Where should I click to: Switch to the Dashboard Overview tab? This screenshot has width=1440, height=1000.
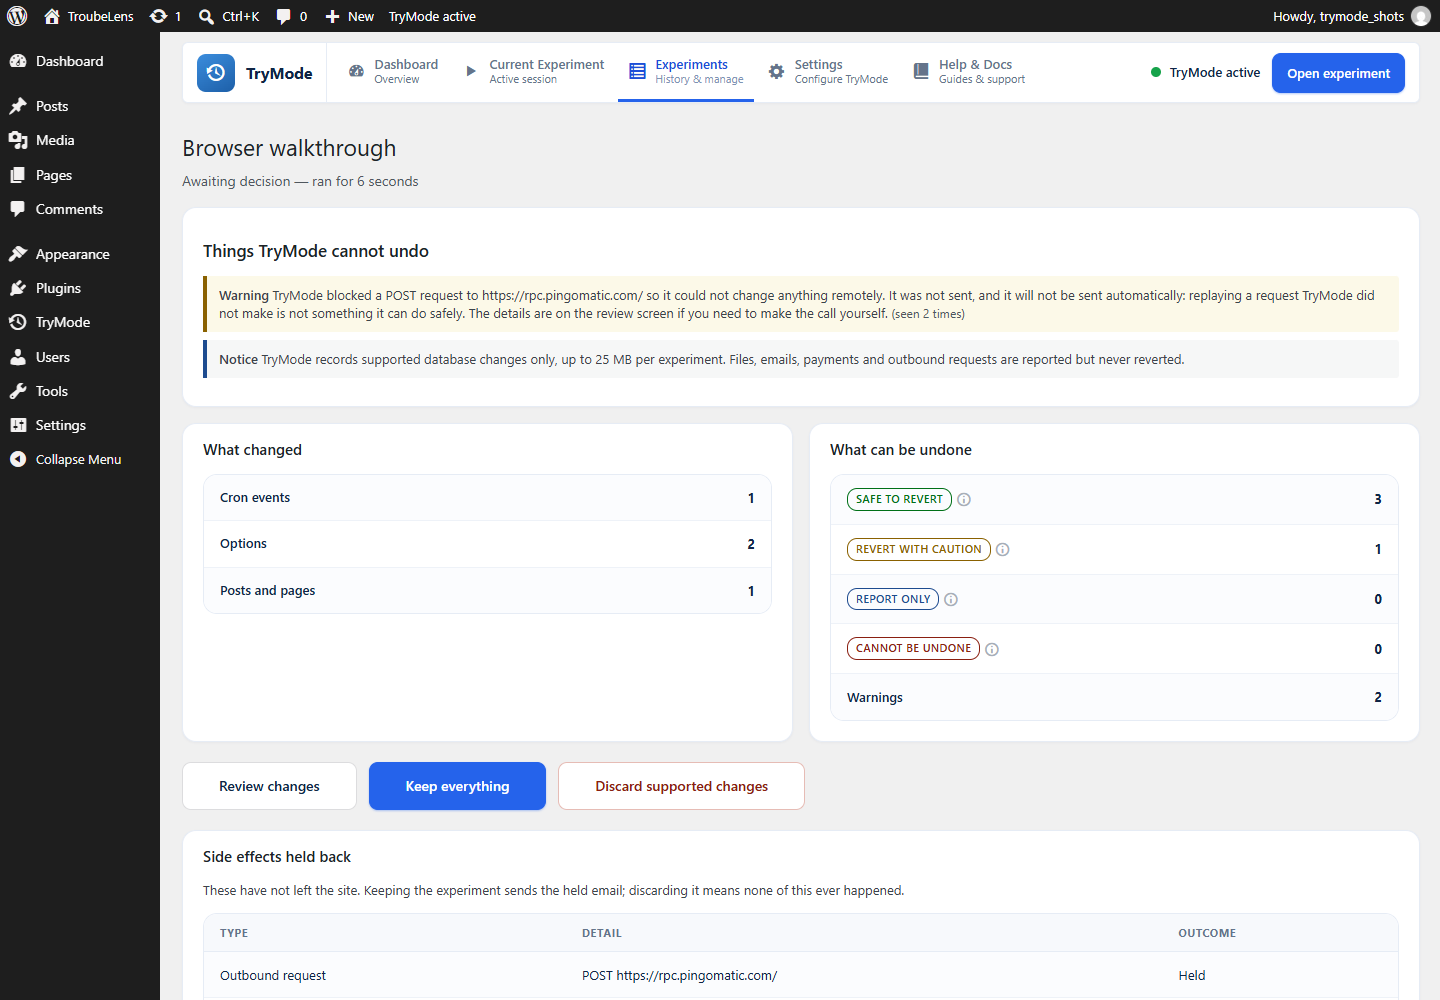[393, 72]
